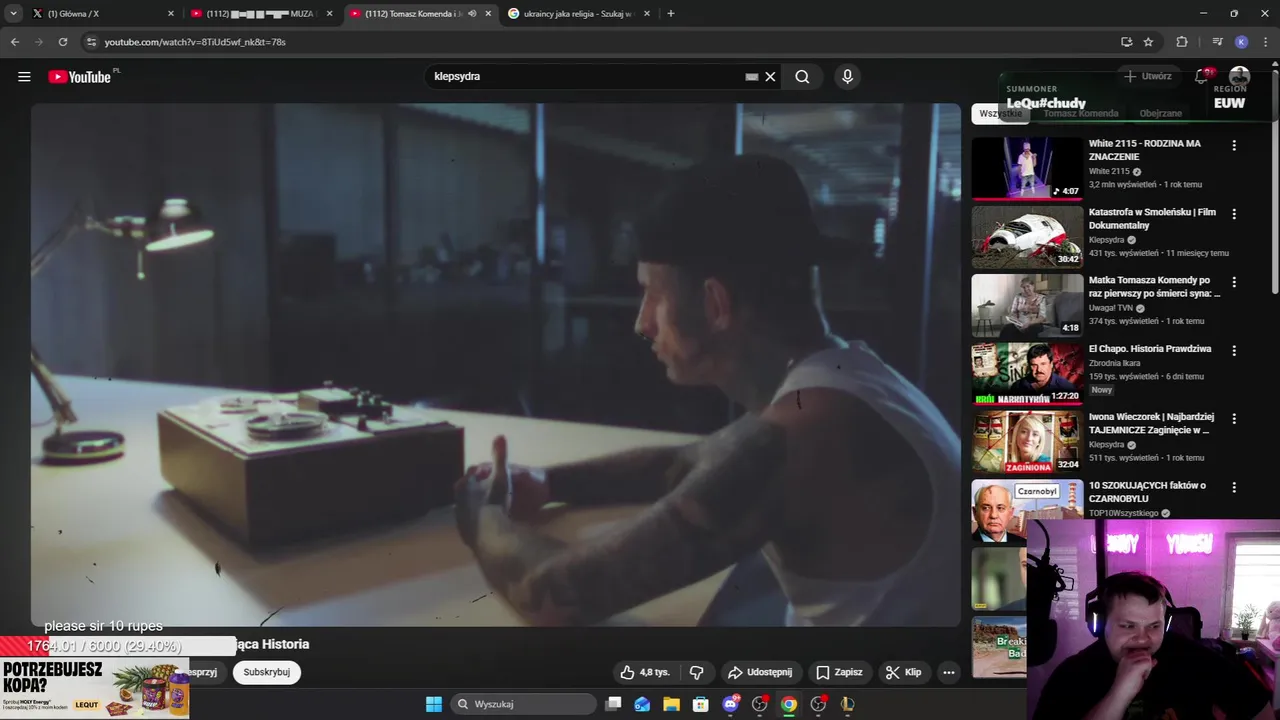Open File Explorer from the taskbar
This screenshot has height=720, width=1280.
tap(672, 704)
